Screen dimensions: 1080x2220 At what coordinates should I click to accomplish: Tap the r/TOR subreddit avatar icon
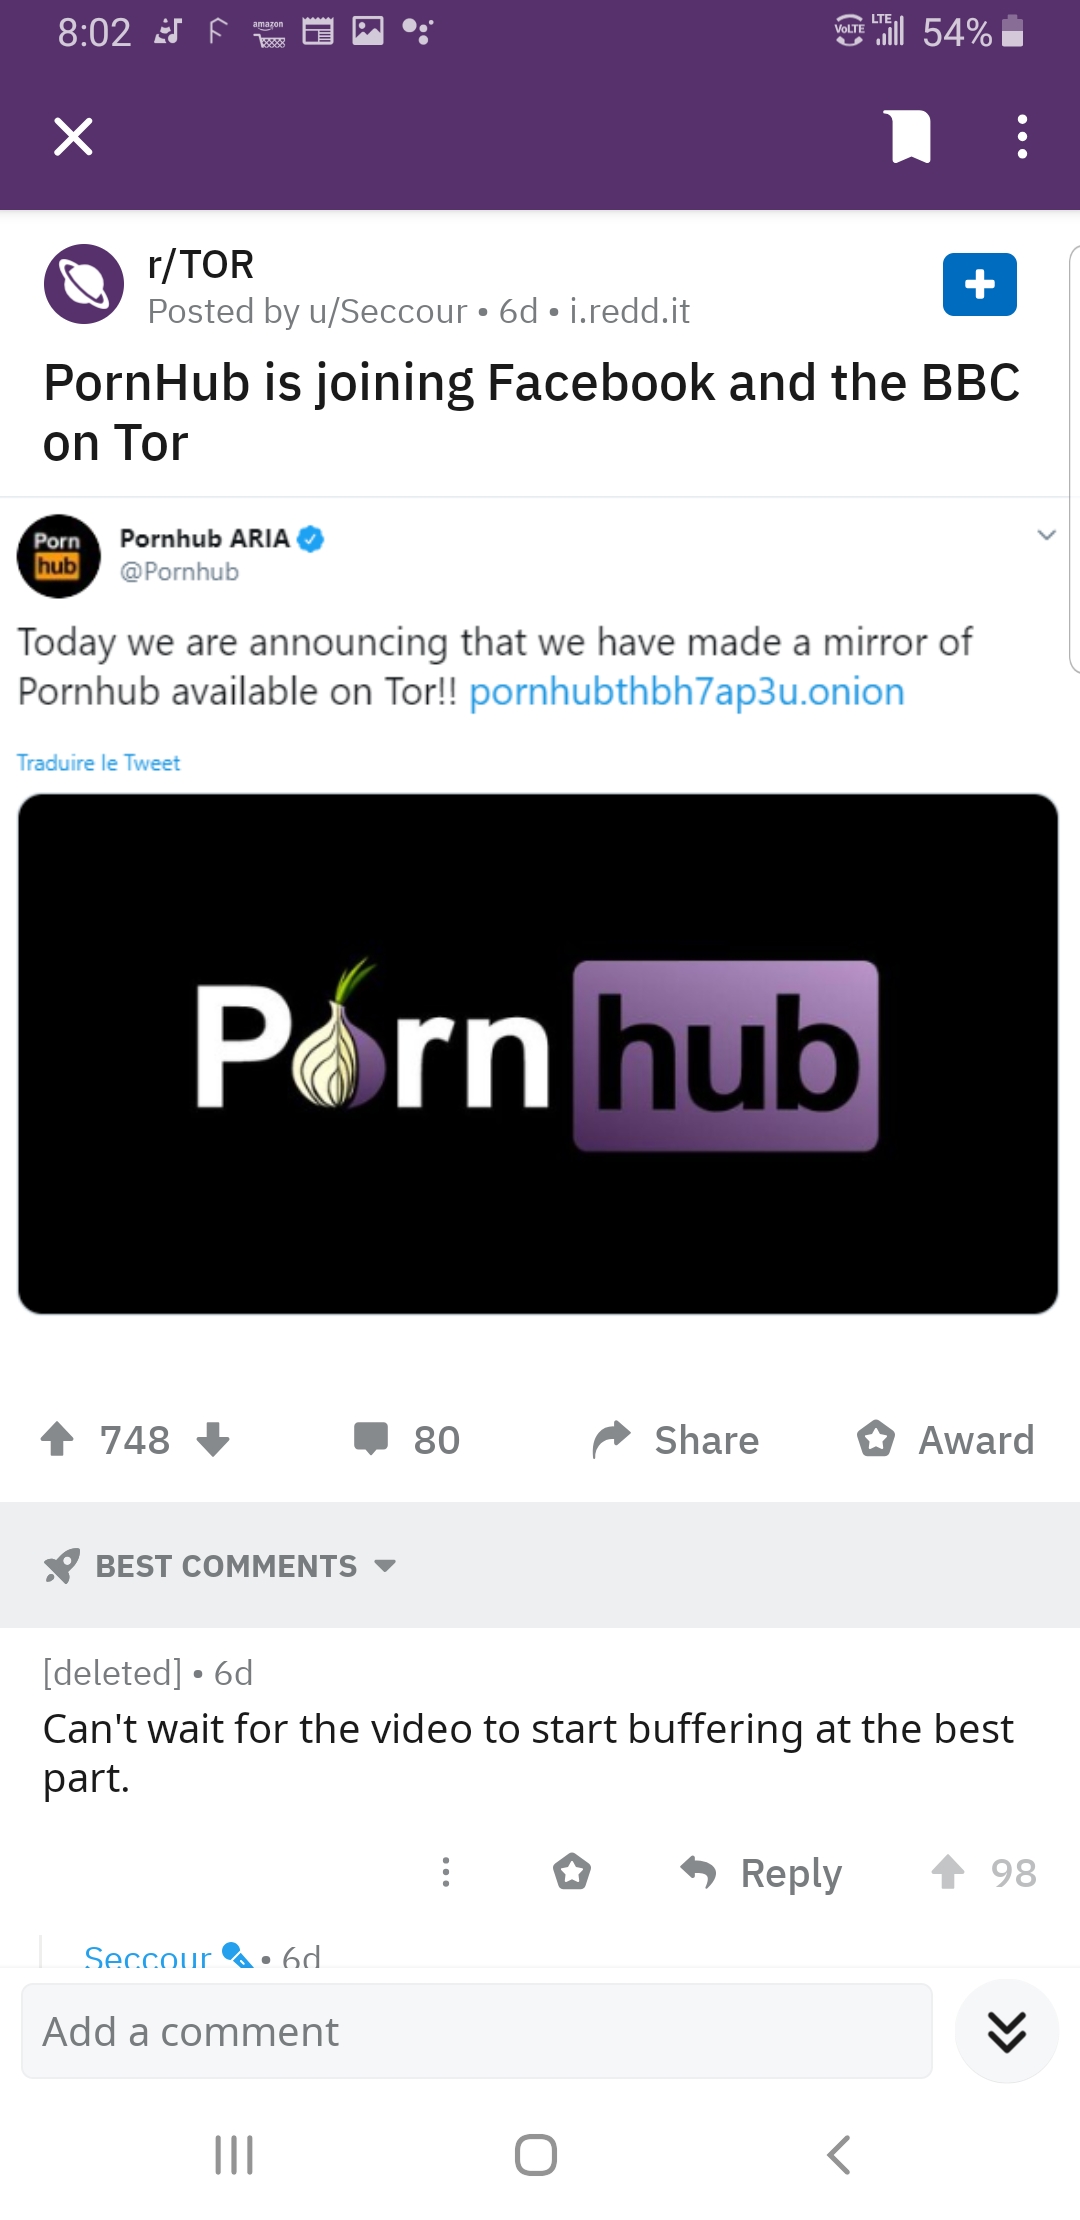pos(84,284)
